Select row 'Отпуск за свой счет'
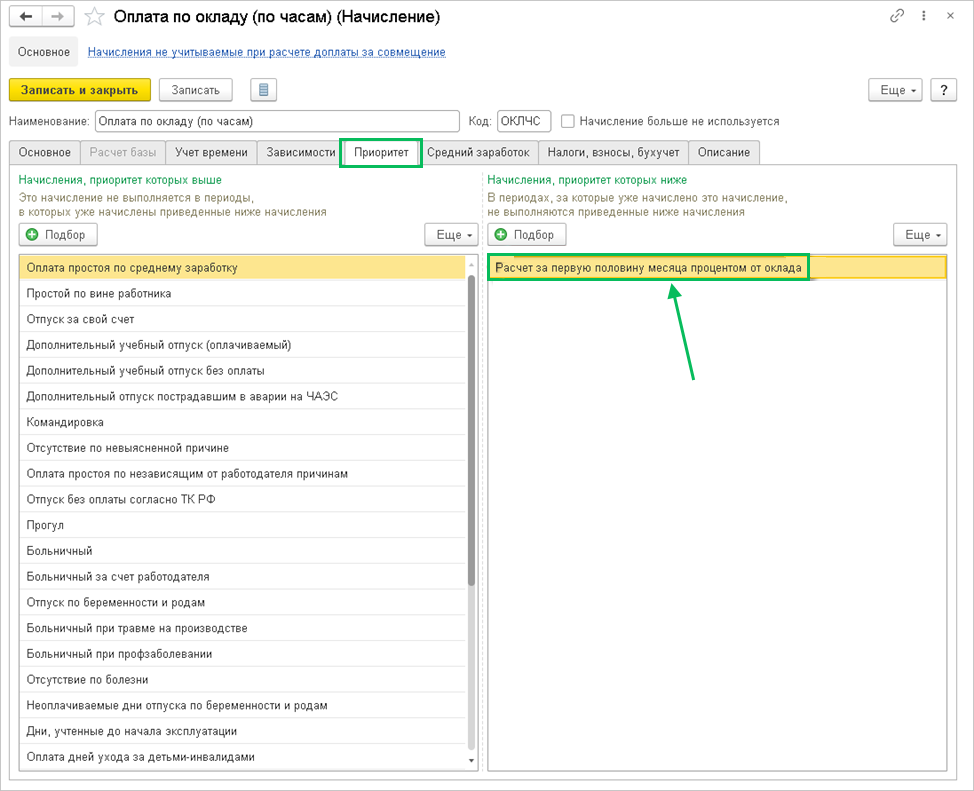This screenshot has height=791, width=974. (x=243, y=319)
